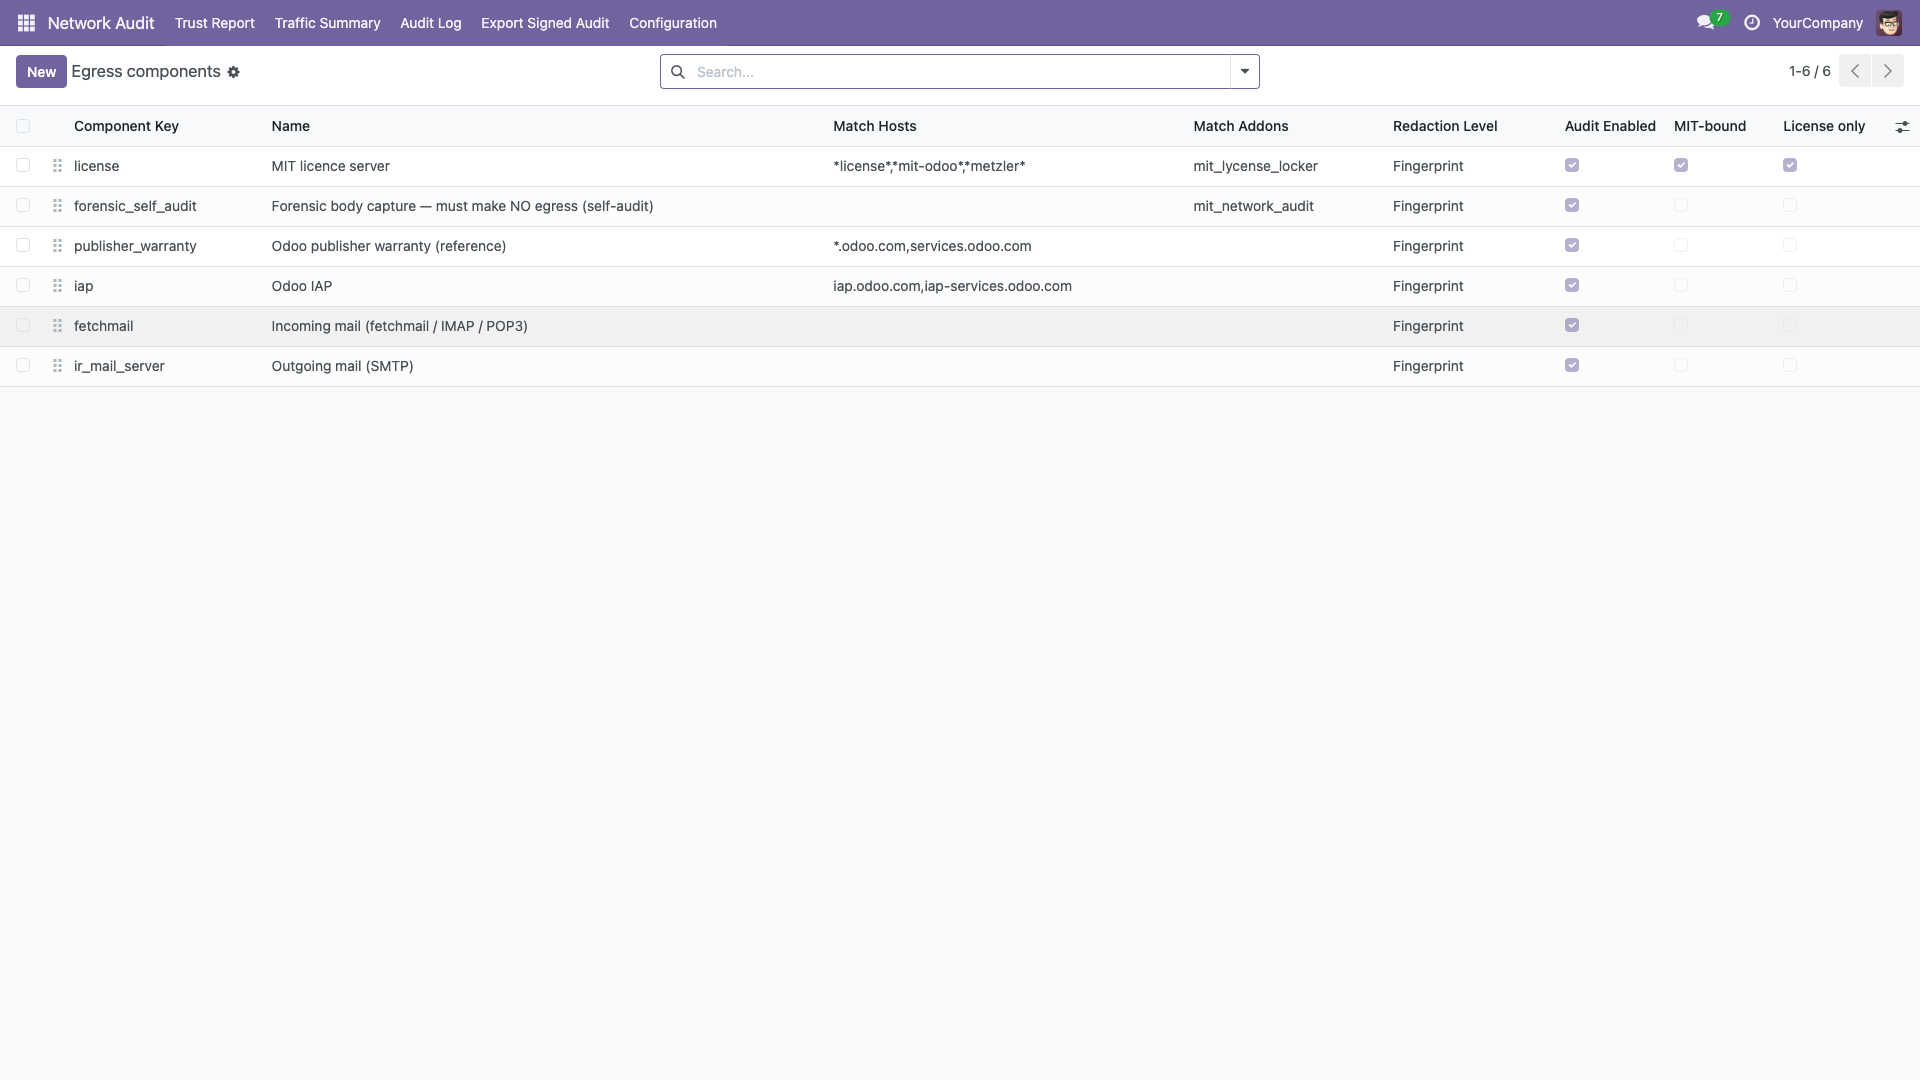Sort by Match Hosts column header
Screen dimensions: 1920x1080
(x=875, y=126)
